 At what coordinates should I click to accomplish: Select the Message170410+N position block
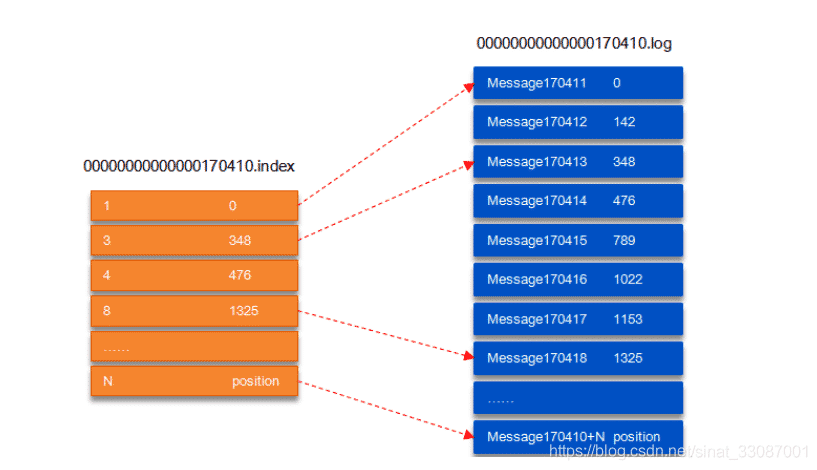(578, 437)
